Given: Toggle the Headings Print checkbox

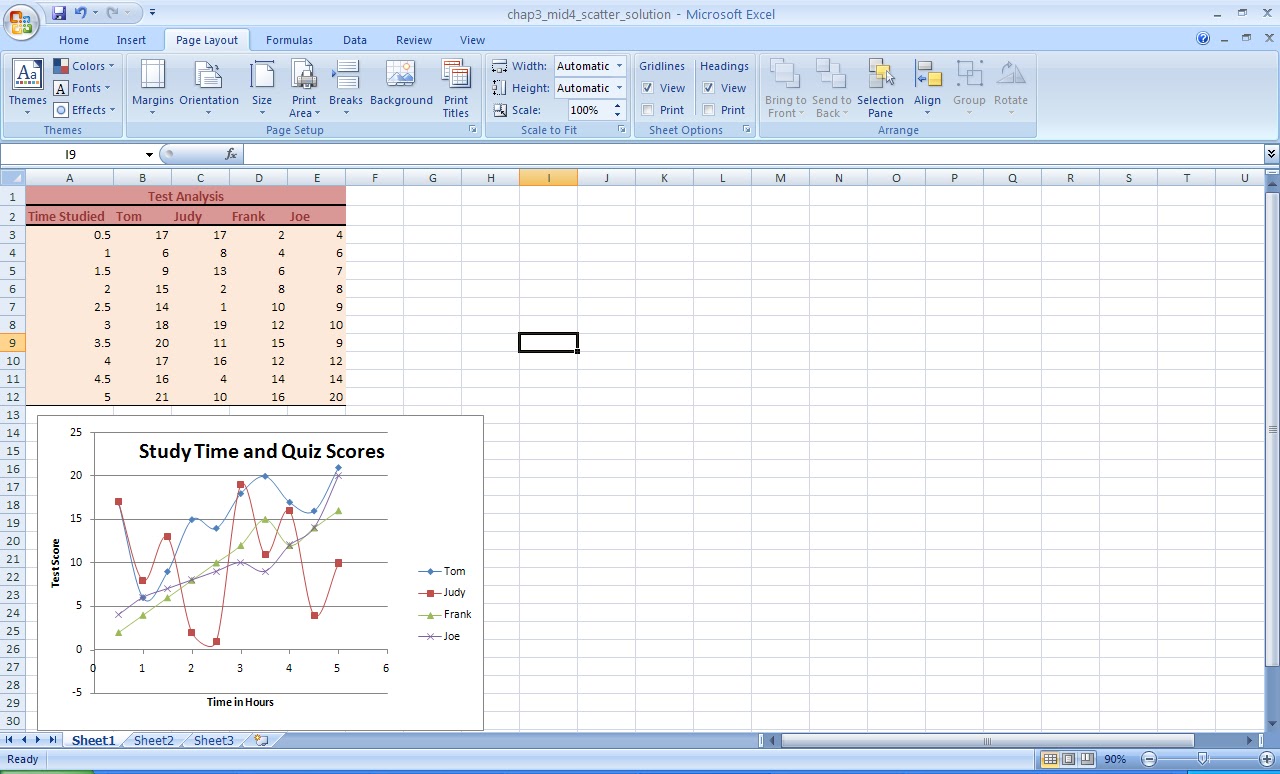Looking at the screenshot, I should point(709,110).
